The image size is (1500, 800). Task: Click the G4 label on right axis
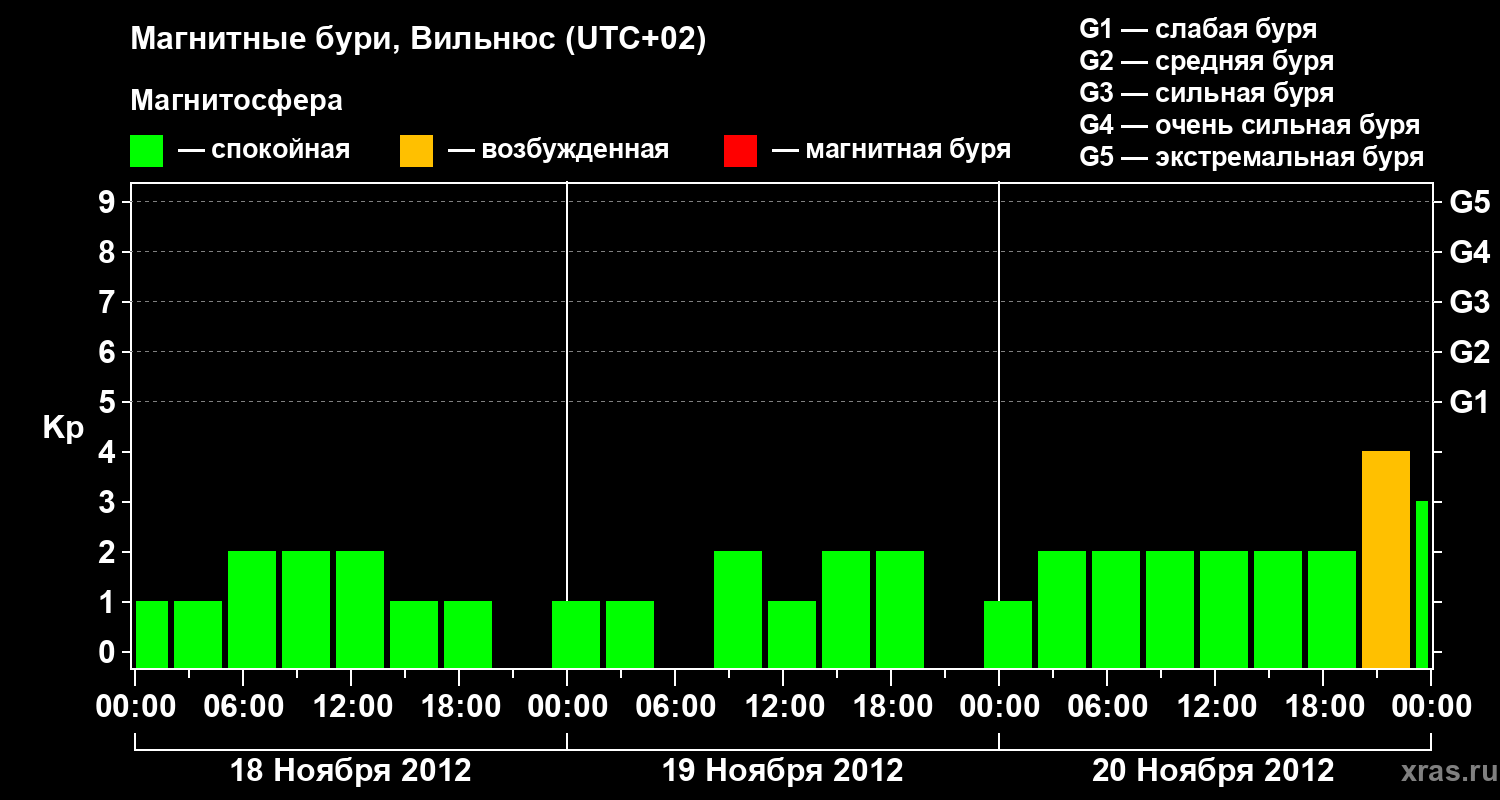click(1469, 252)
